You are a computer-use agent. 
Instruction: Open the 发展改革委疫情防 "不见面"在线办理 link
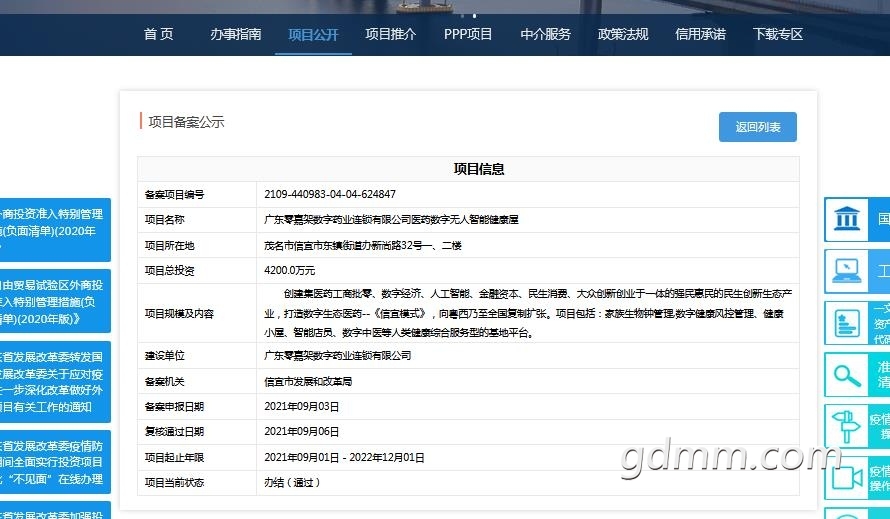tap(55, 462)
